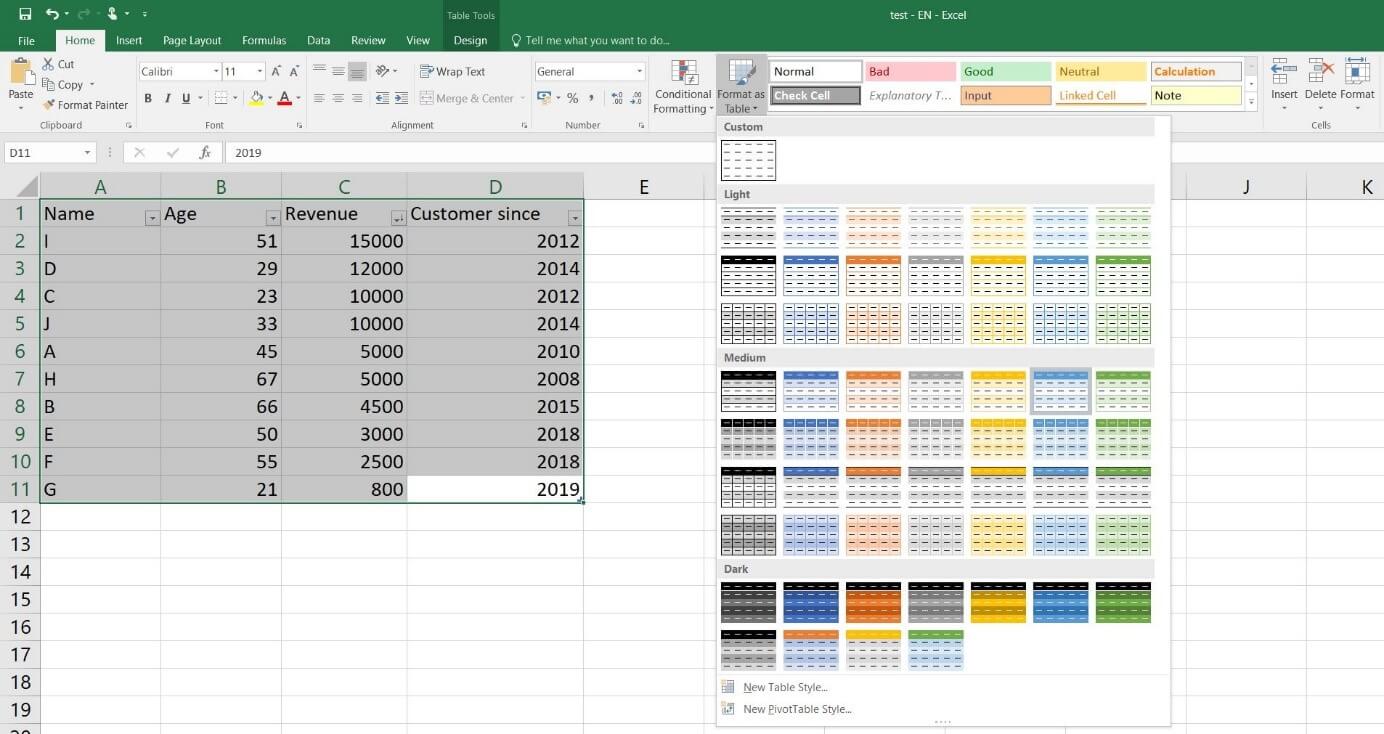Open the Formulas ribbon tab
Image resolution: width=1384 pixels, height=734 pixels.
click(x=263, y=40)
